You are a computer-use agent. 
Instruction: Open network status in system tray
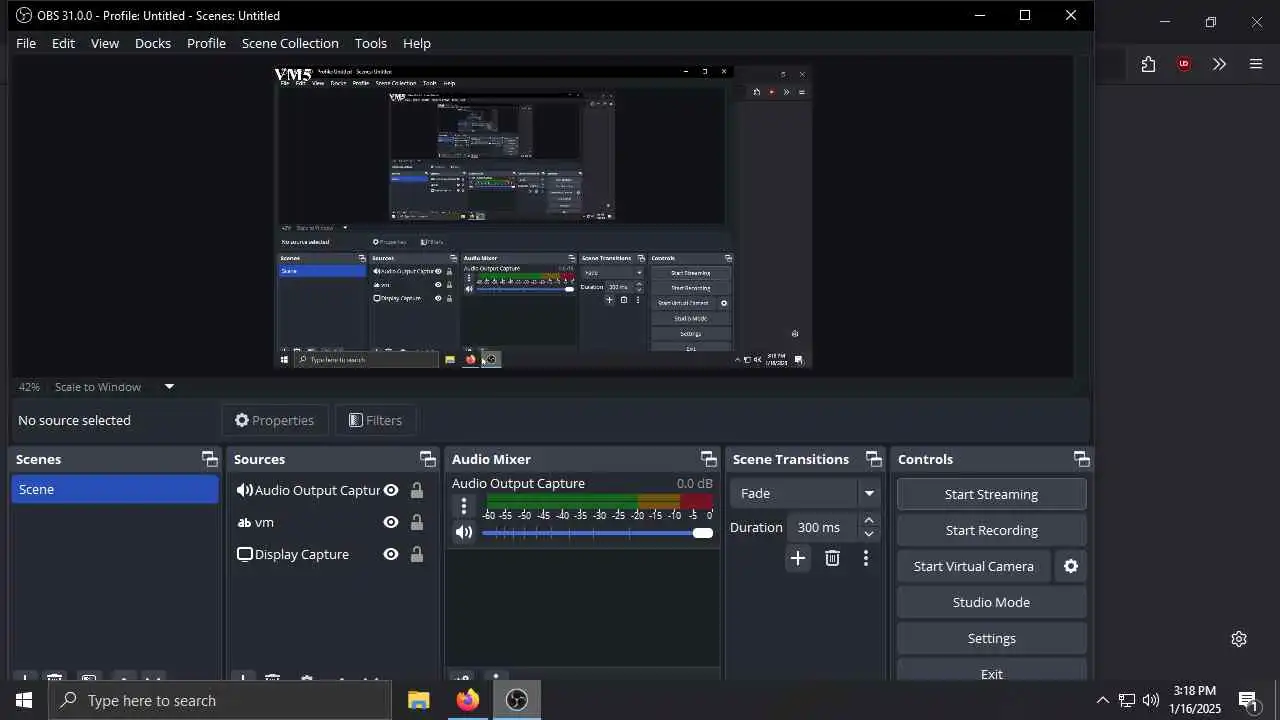coord(1126,700)
